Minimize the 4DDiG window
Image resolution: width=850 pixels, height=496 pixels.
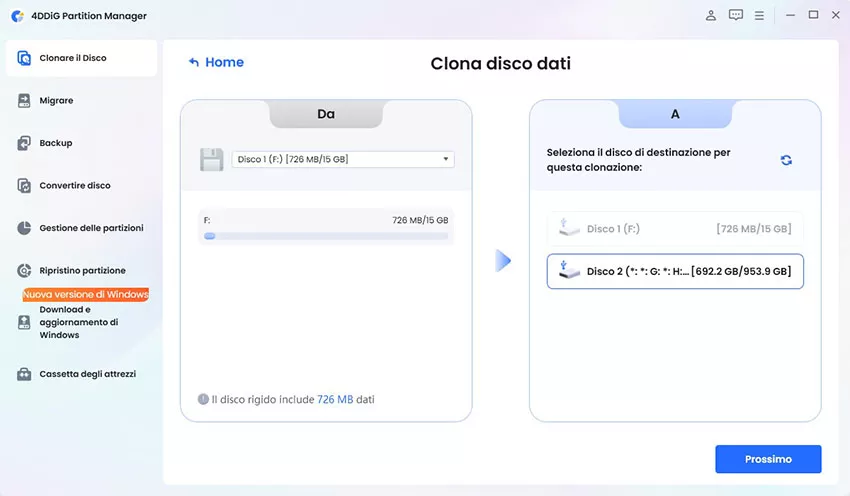tap(790, 15)
